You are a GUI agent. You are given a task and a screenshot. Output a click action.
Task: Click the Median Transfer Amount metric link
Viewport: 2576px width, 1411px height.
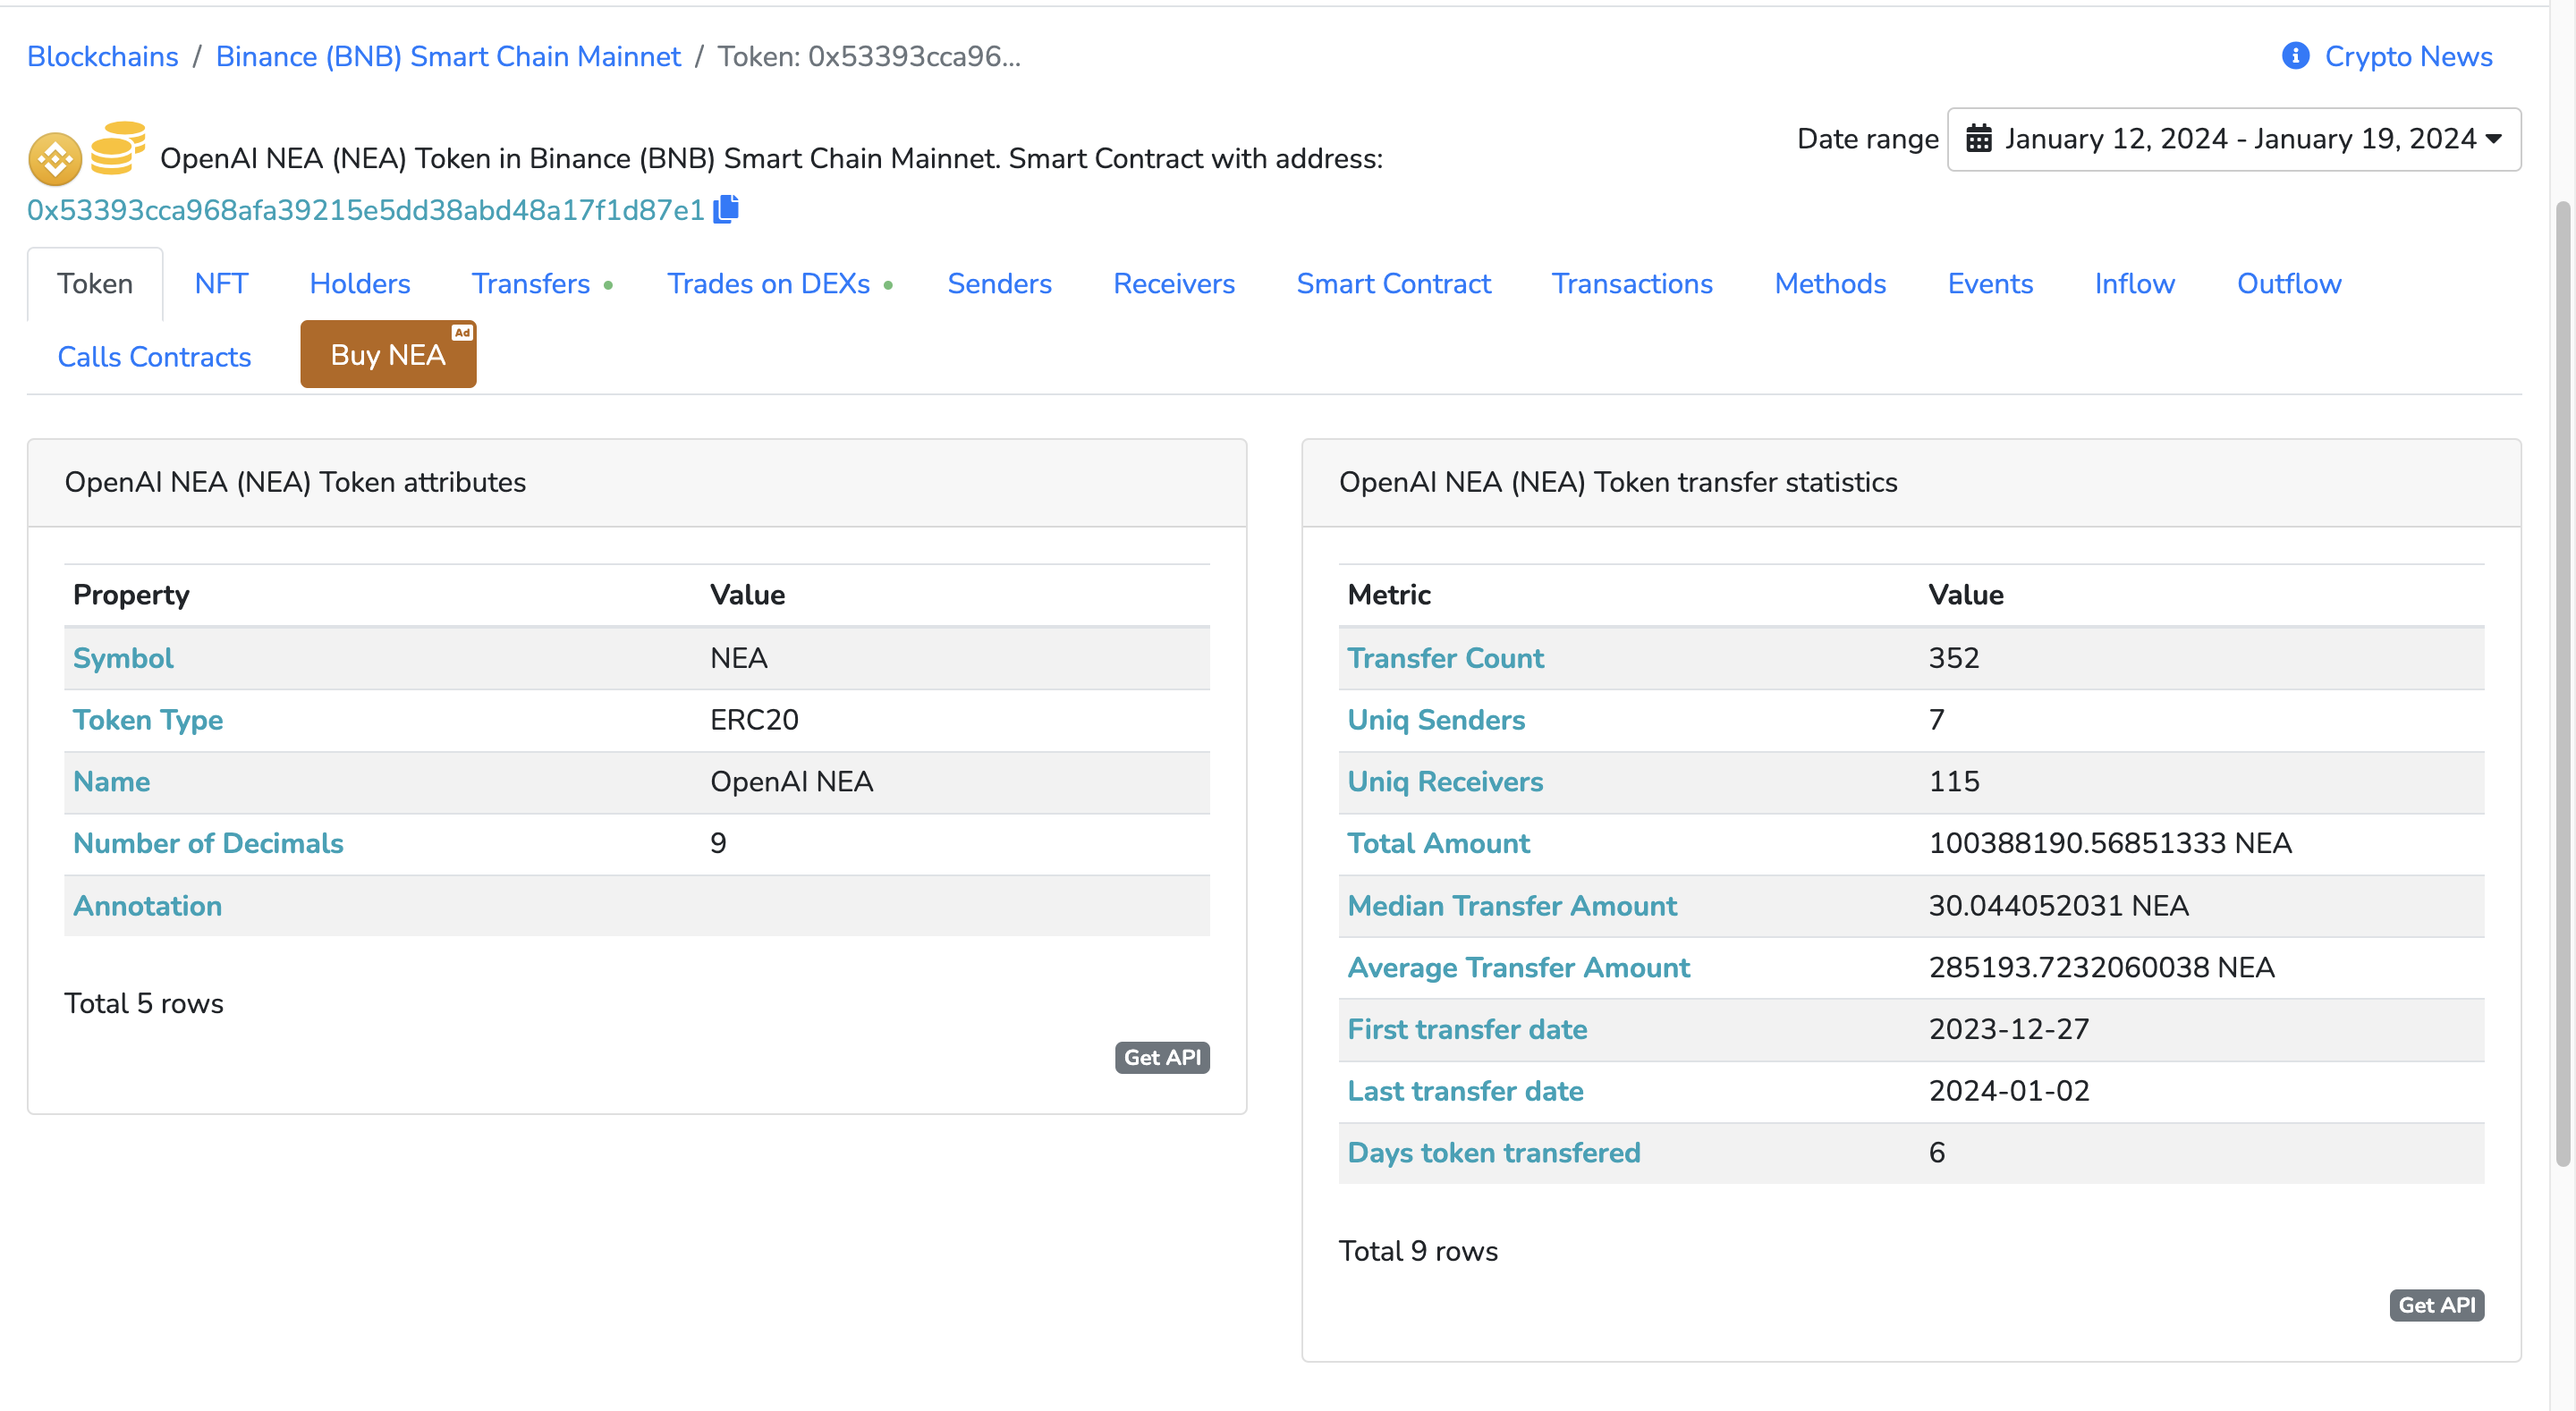pyautogui.click(x=1512, y=906)
